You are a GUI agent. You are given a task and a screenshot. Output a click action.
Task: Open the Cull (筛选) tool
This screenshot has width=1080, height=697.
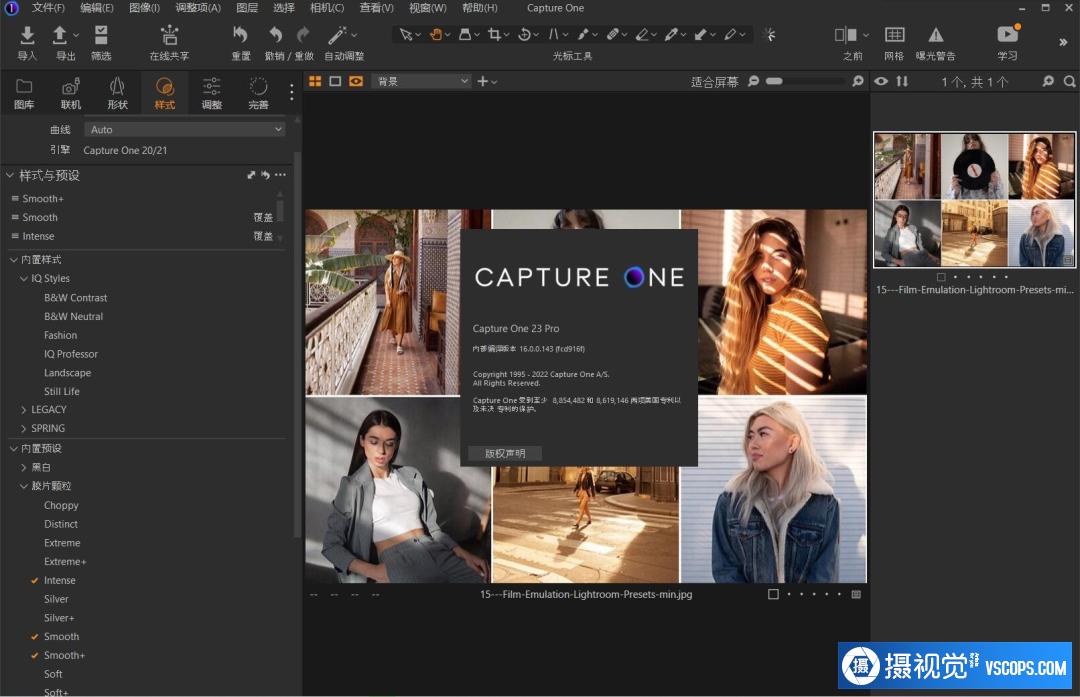[101, 35]
